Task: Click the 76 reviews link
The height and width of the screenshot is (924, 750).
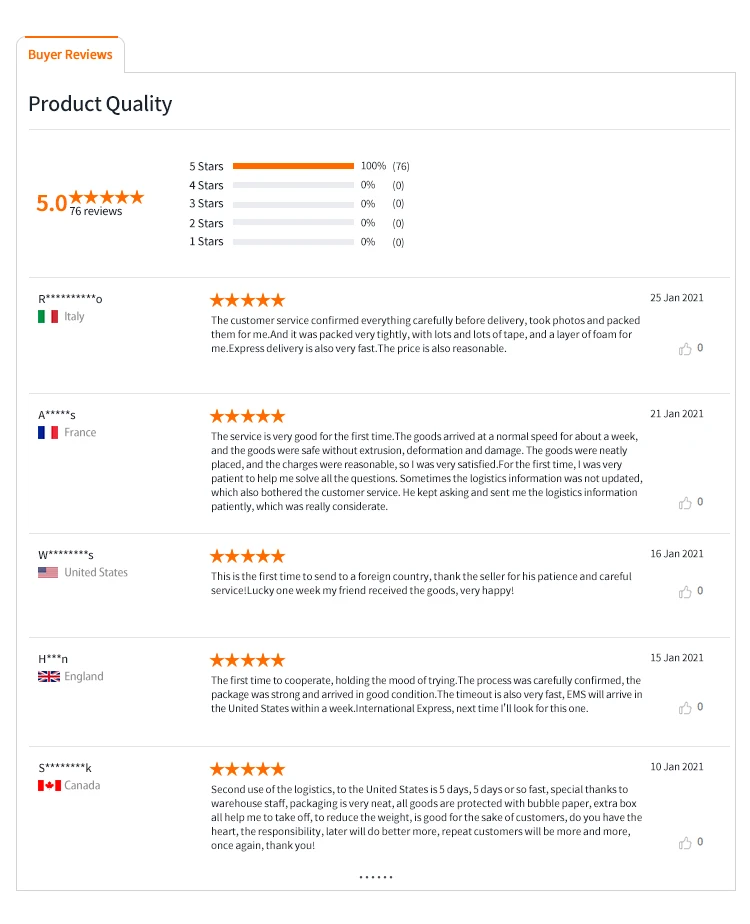Action: click(96, 212)
